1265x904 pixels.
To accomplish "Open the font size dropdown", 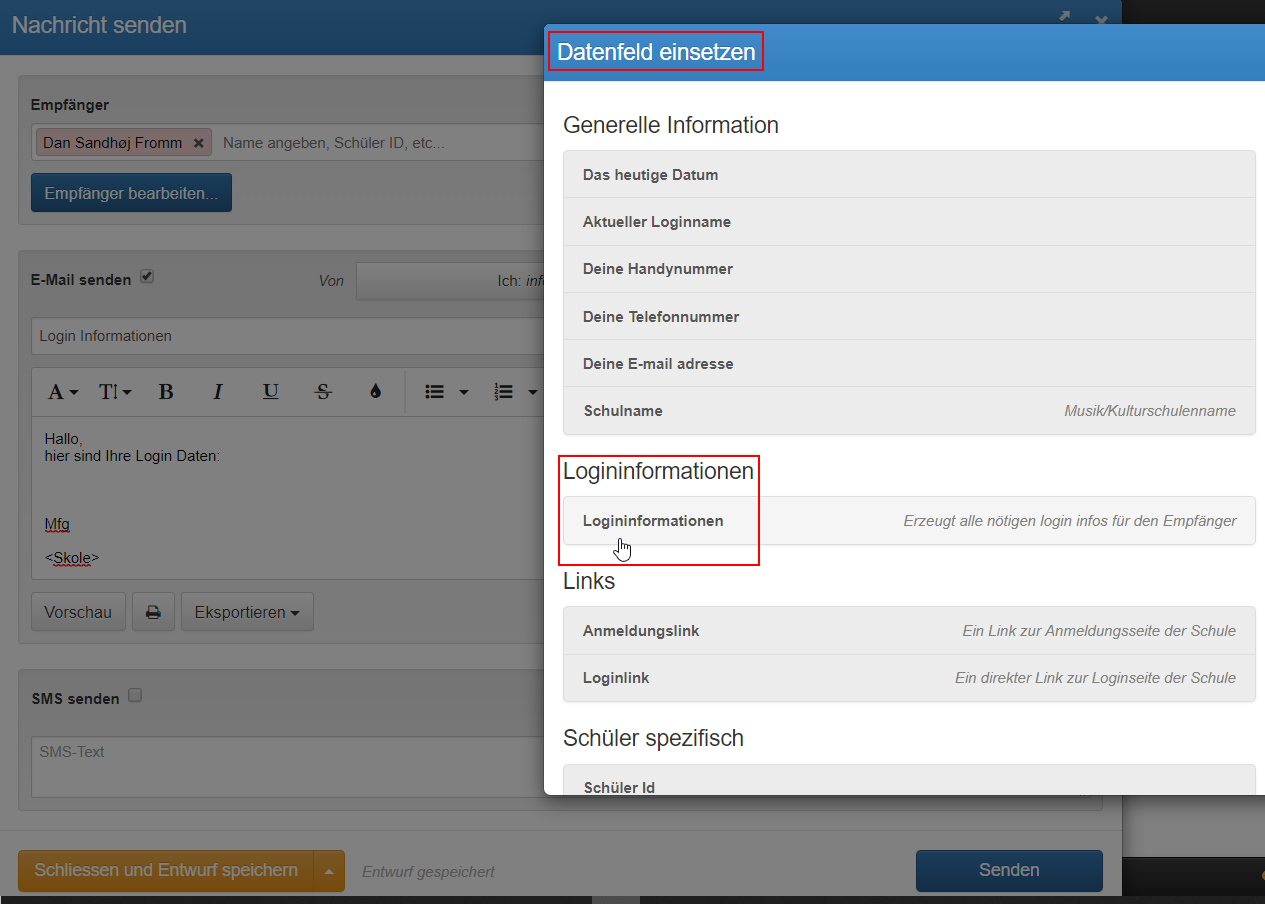I will [x=115, y=392].
